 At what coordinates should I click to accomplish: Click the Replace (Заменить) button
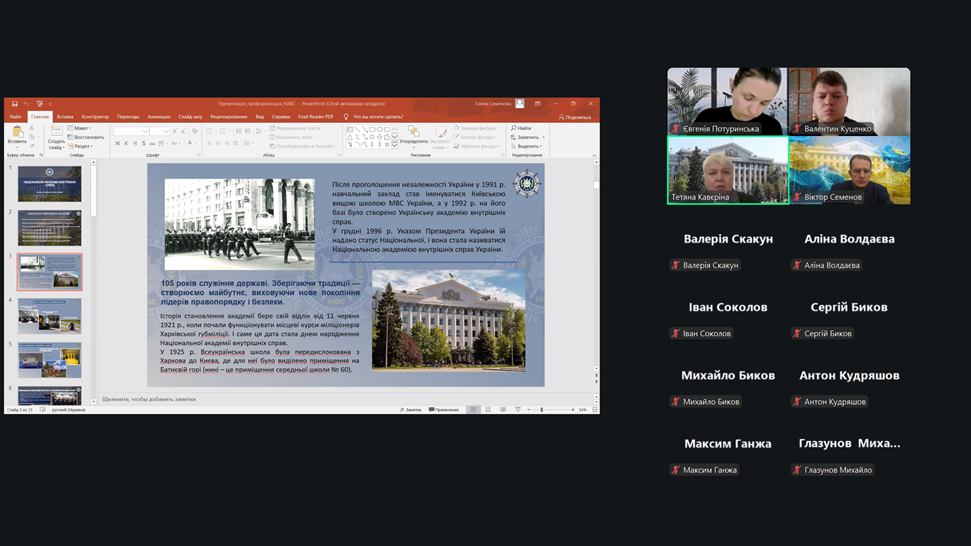point(527,137)
